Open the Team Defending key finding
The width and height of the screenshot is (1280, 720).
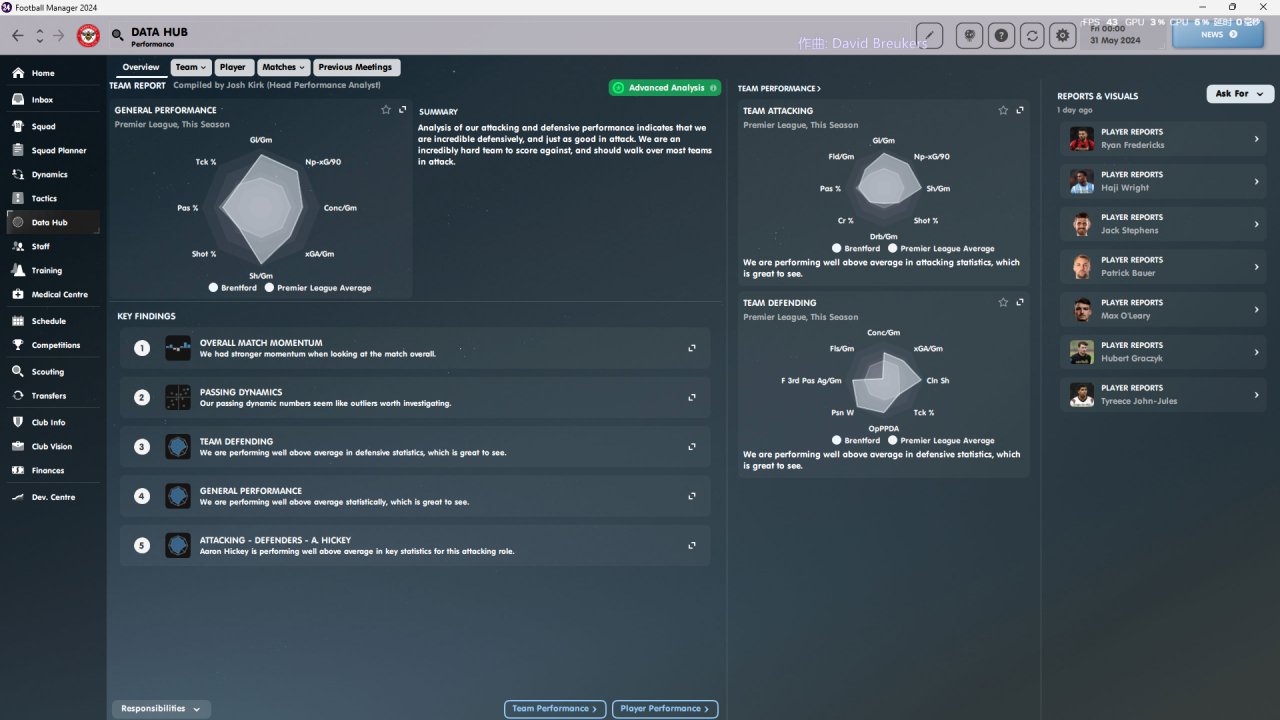click(415, 447)
